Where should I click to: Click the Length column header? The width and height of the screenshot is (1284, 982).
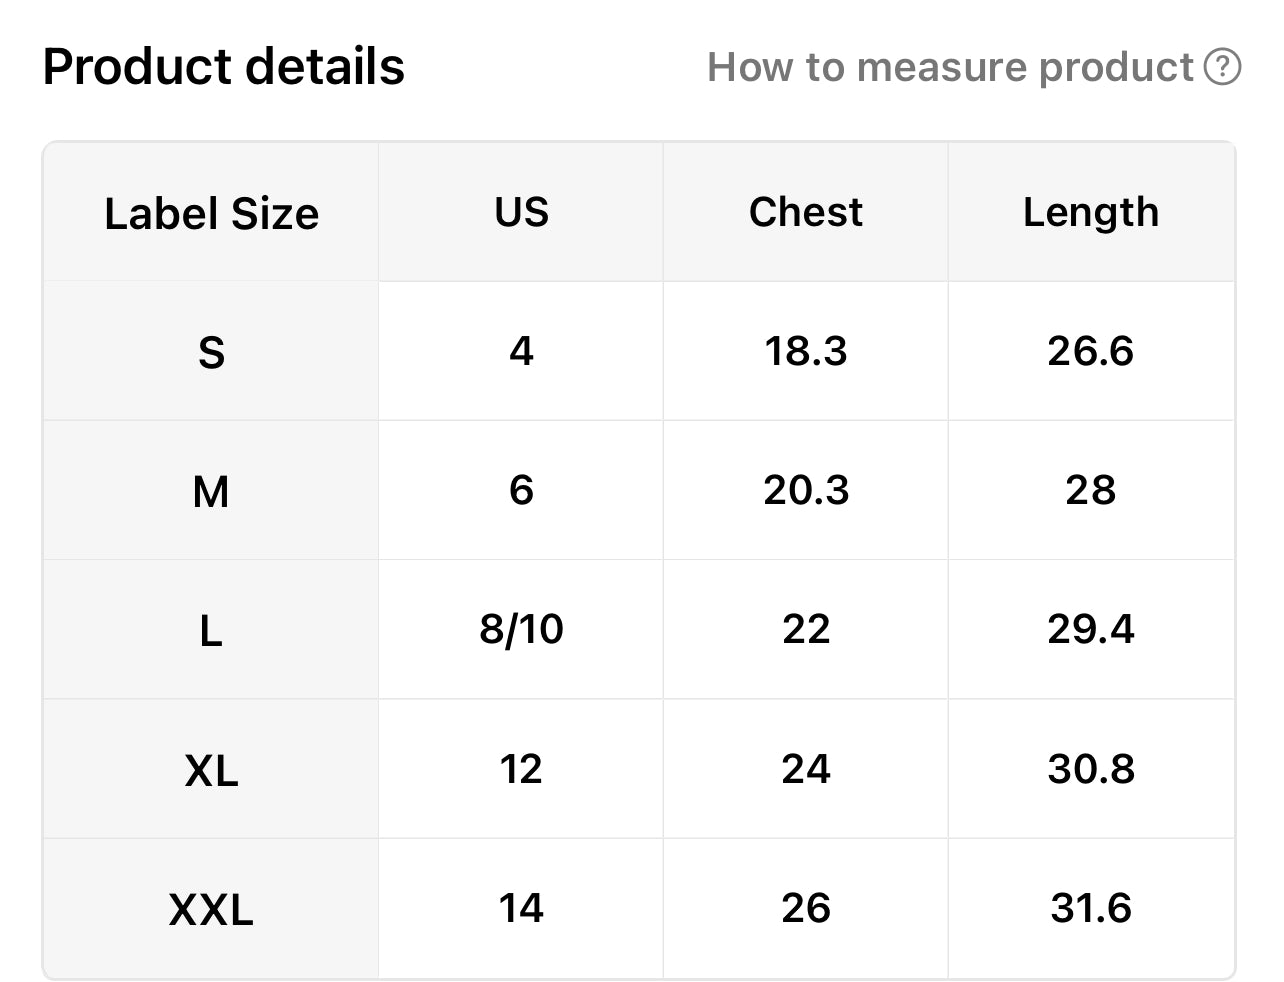pos(1090,212)
